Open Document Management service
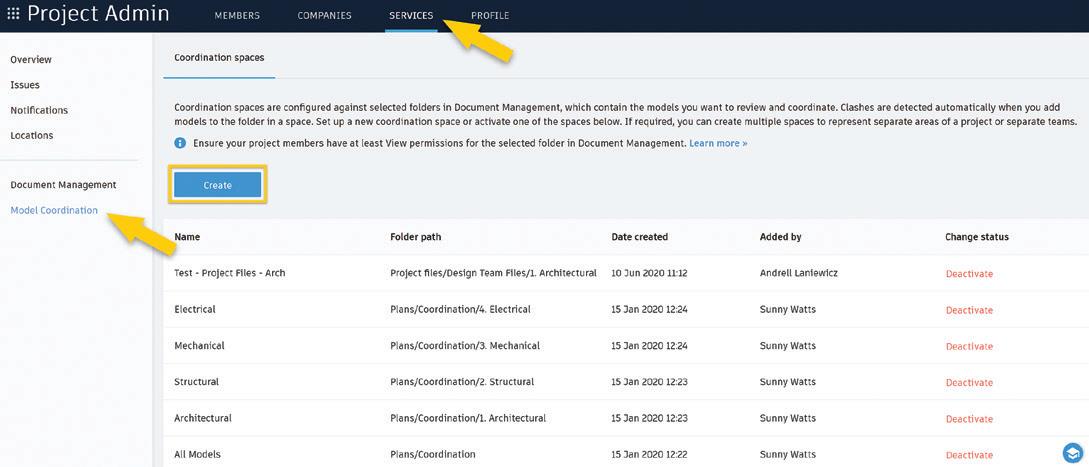The height and width of the screenshot is (467, 1089). click(63, 185)
